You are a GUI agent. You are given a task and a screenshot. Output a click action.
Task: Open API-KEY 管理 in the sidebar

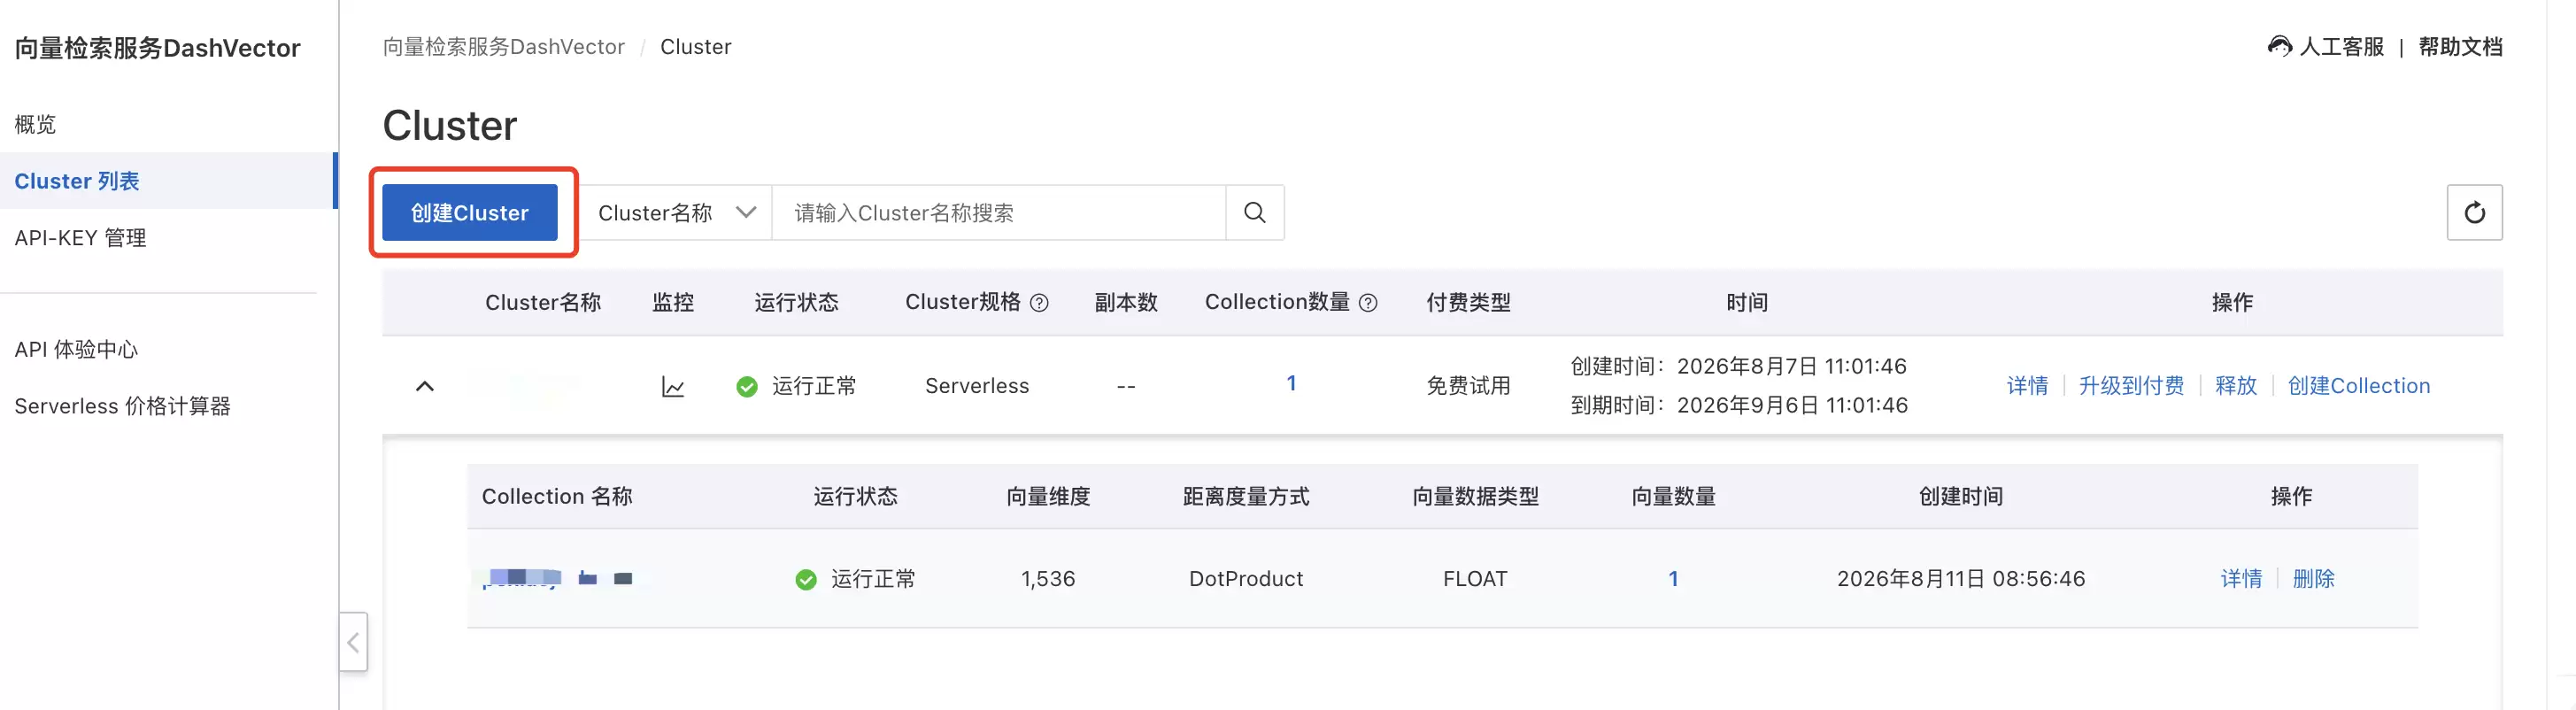point(80,238)
